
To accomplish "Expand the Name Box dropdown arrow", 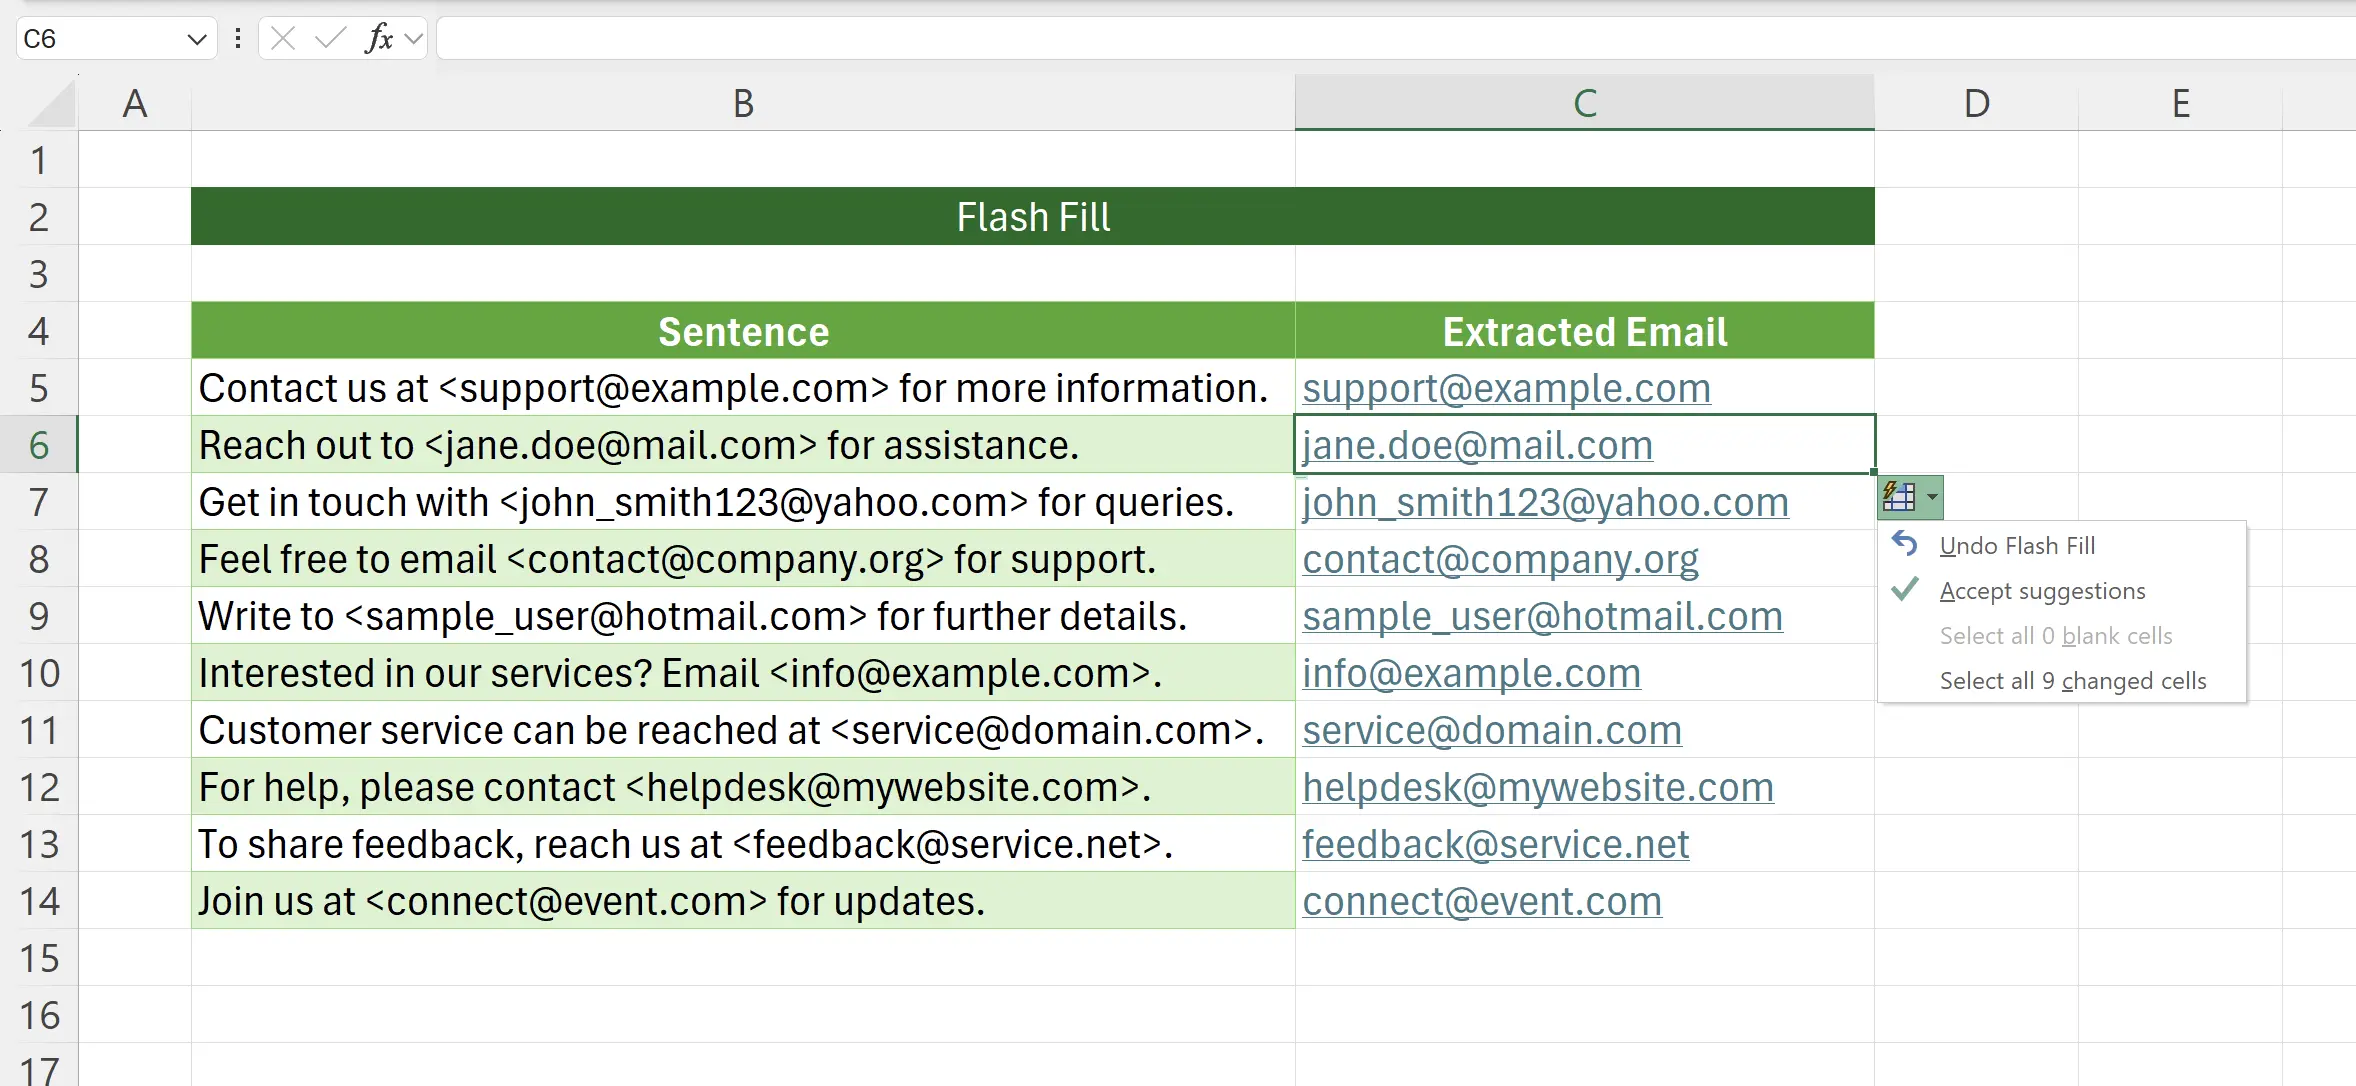I will 196,39.
